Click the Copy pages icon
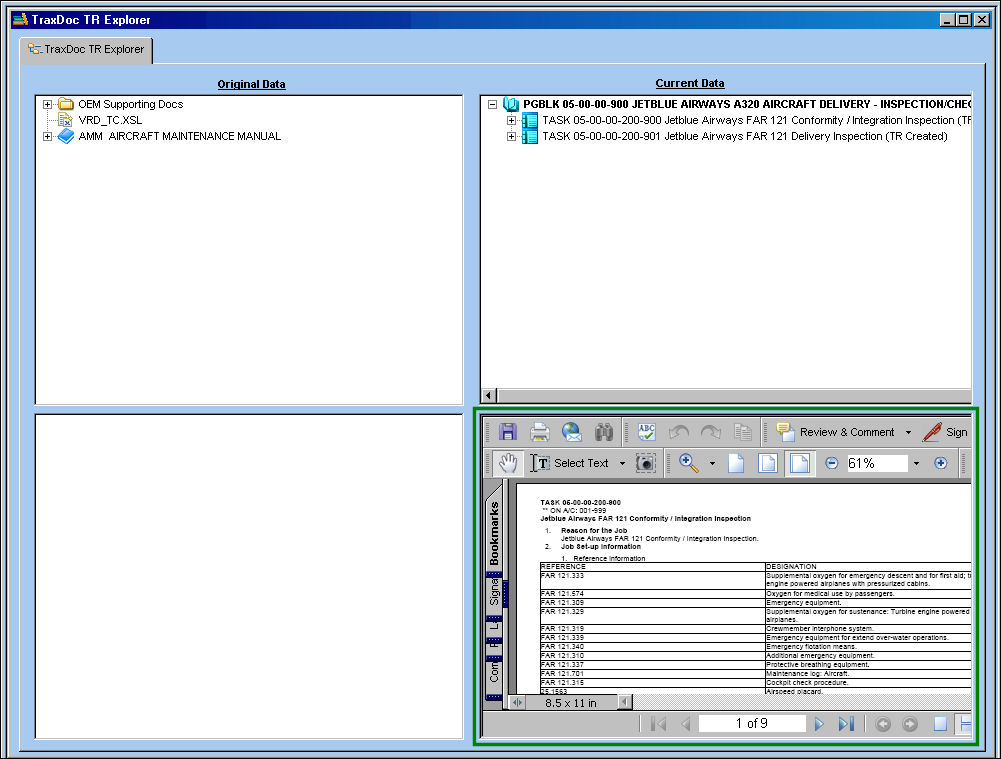Screen dimensions: 1001x759 742,432
